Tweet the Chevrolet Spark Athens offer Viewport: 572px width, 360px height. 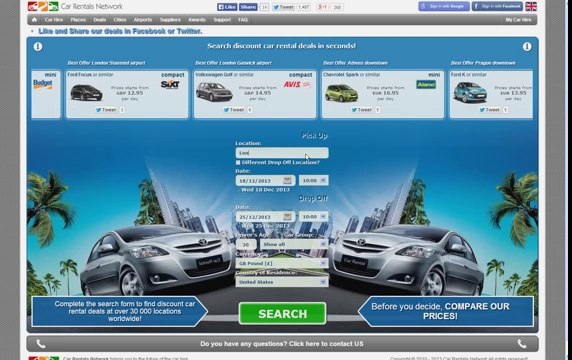tap(362, 109)
